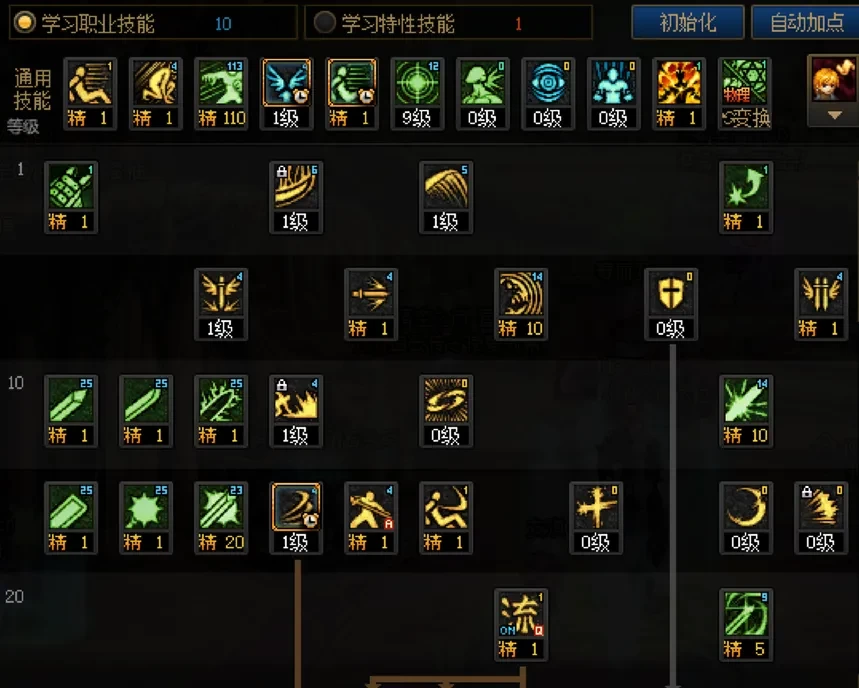Click the crescent moon slash skill icon
Image resolution: width=859 pixels, height=688 pixels.
tap(746, 518)
